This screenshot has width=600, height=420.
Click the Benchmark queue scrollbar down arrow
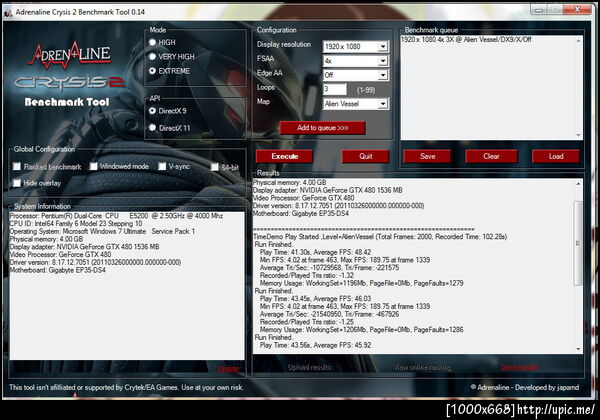[x=578, y=135]
